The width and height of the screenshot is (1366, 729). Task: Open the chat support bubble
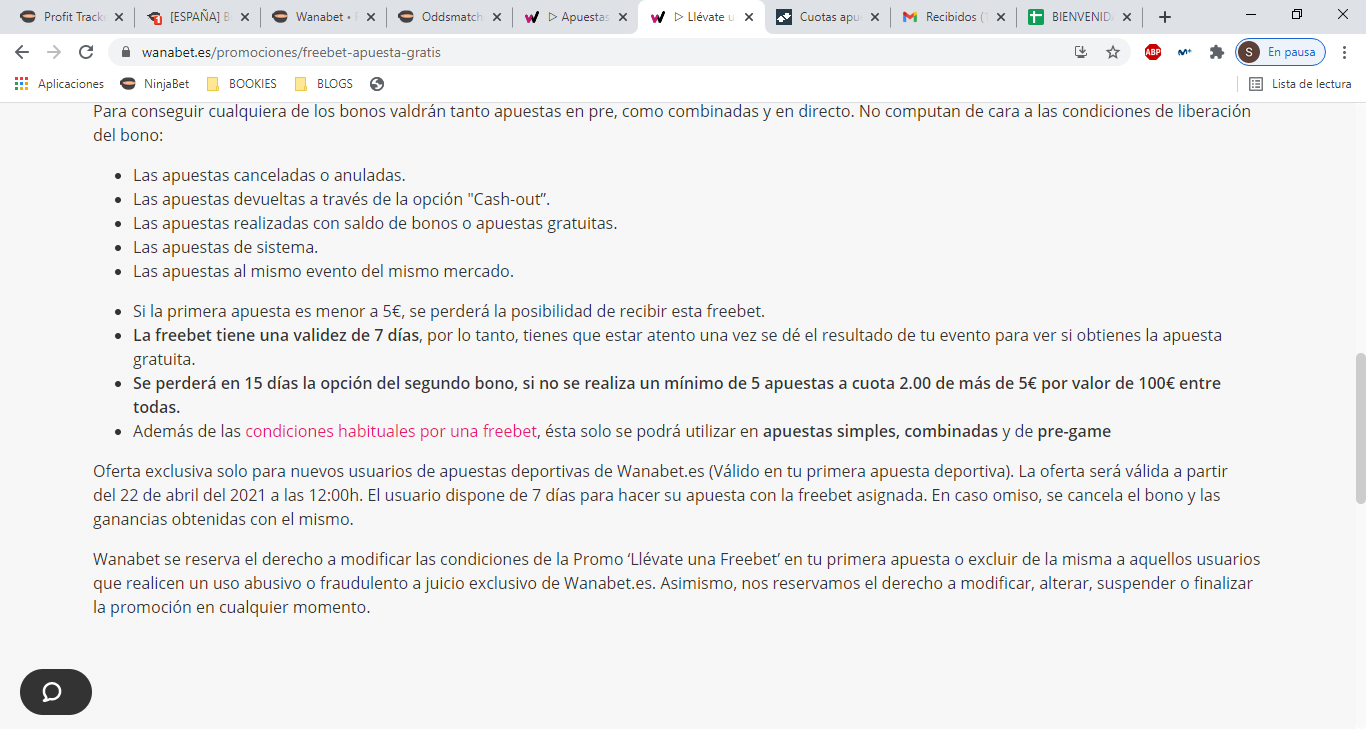[56, 691]
